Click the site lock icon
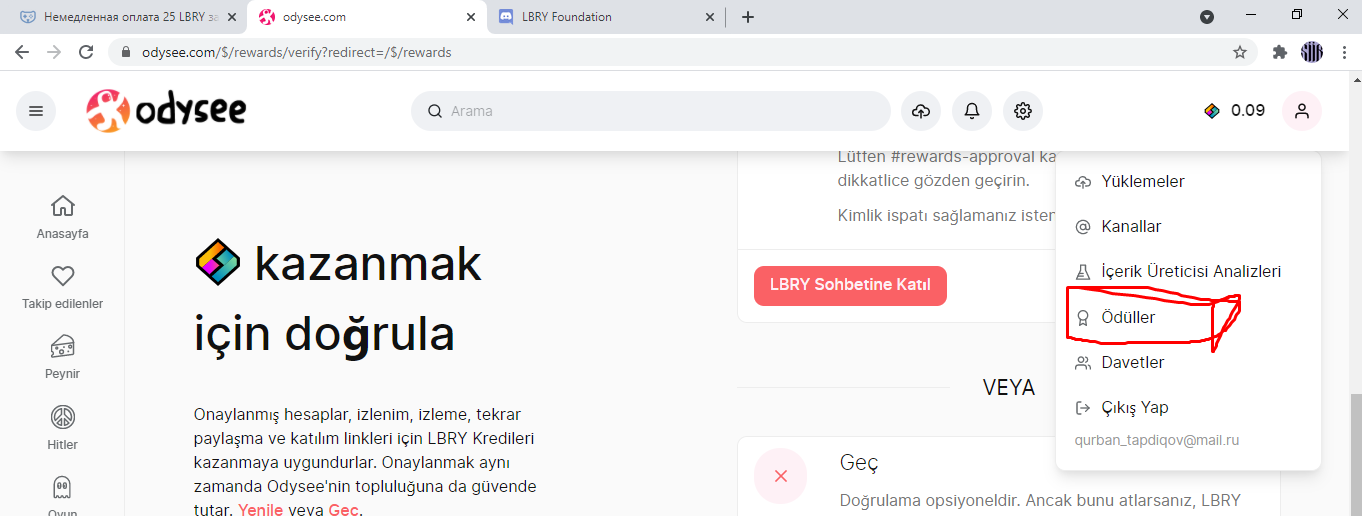The image size is (1362, 516). pos(126,52)
